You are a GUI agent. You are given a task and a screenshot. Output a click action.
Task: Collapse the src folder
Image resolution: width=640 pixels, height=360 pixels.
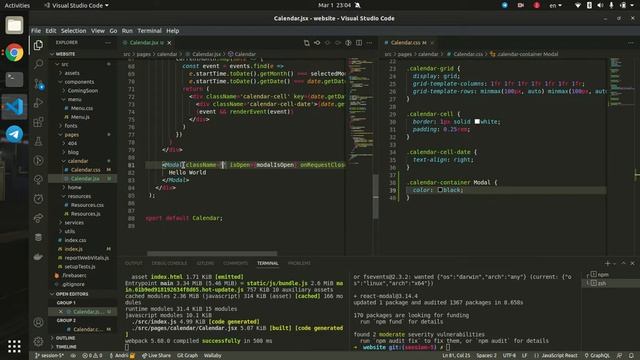(x=83, y=64)
